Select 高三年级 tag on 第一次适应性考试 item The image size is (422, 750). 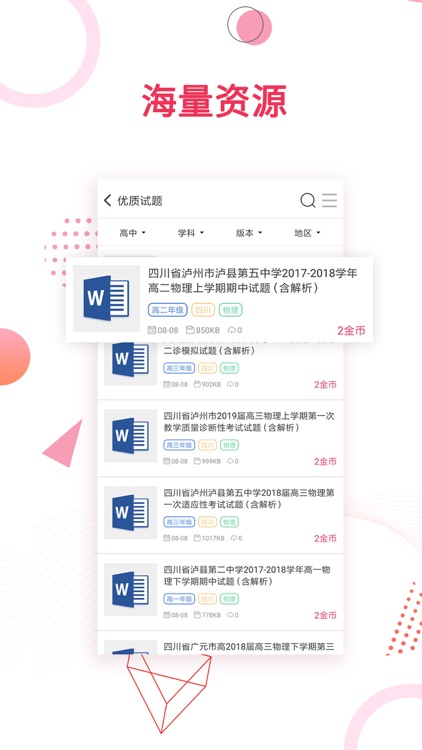179,522
